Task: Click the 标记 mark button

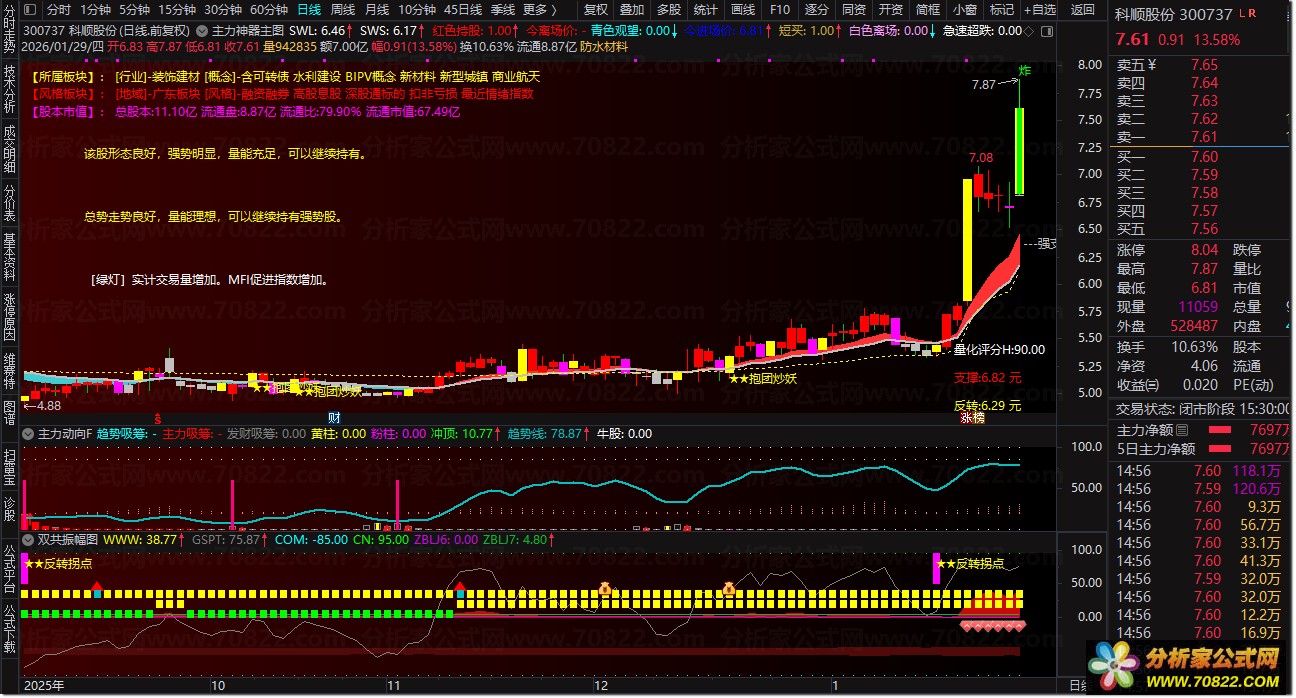Action: (x=1001, y=10)
